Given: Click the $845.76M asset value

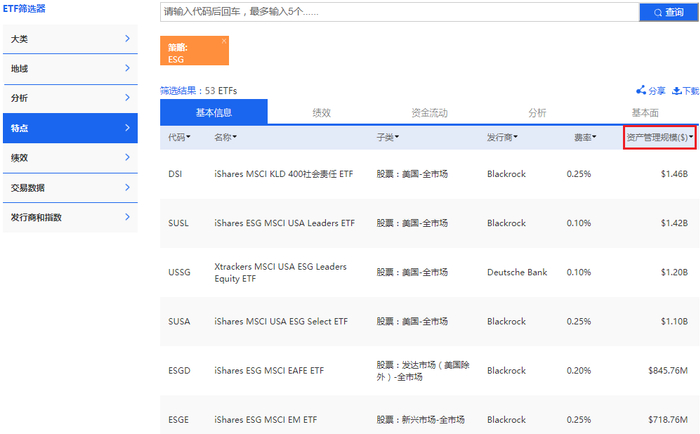Looking at the screenshot, I should pyautogui.click(x=668, y=370).
